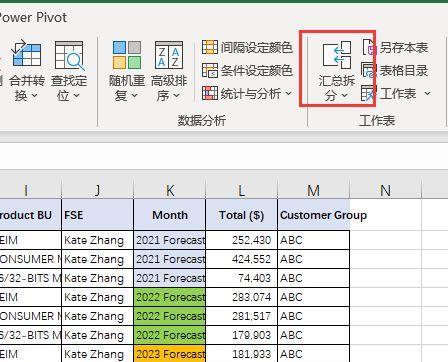Click the green 2022 Forecast cell for 283,074

click(x=170, y=297)
